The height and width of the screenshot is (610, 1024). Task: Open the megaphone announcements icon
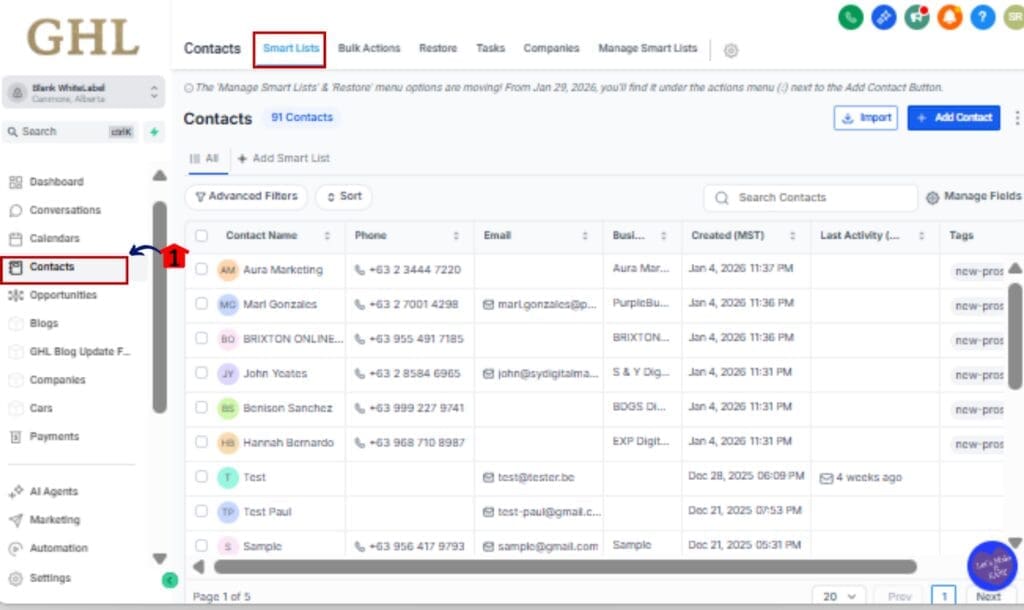[x=916, y=17]
